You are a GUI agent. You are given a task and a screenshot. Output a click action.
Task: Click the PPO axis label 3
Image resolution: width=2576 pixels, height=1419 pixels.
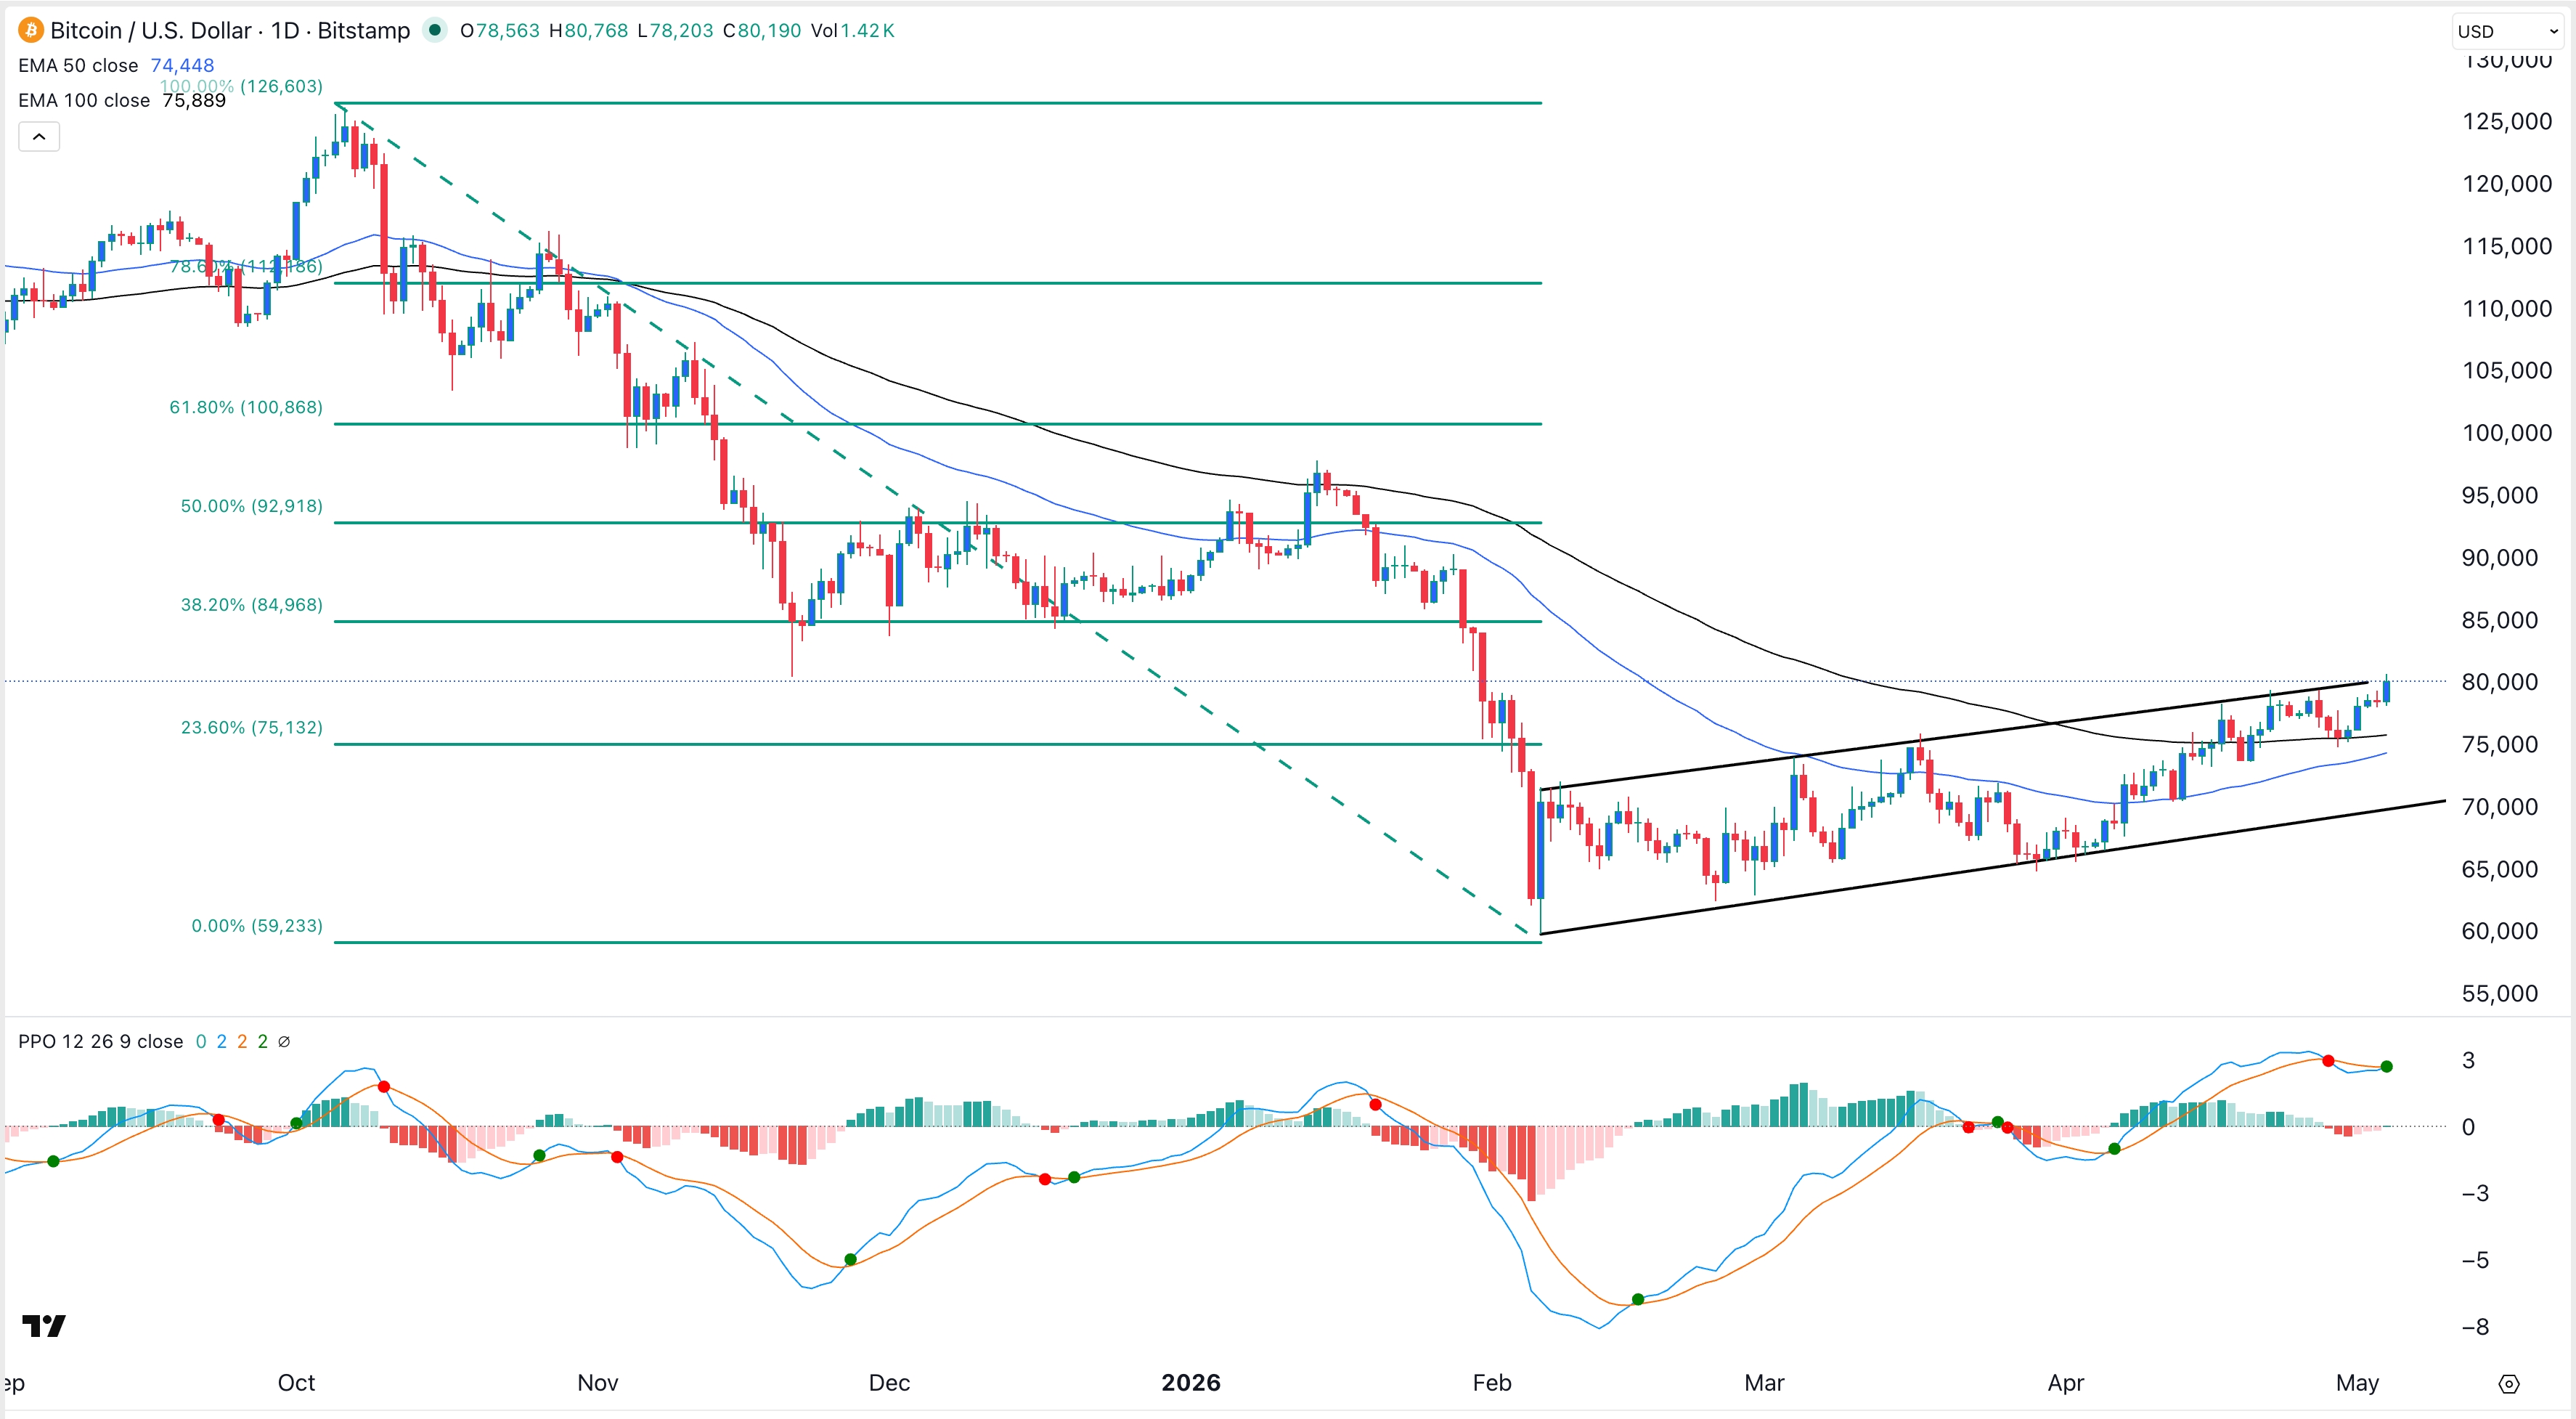(x=2468, y=1061)
